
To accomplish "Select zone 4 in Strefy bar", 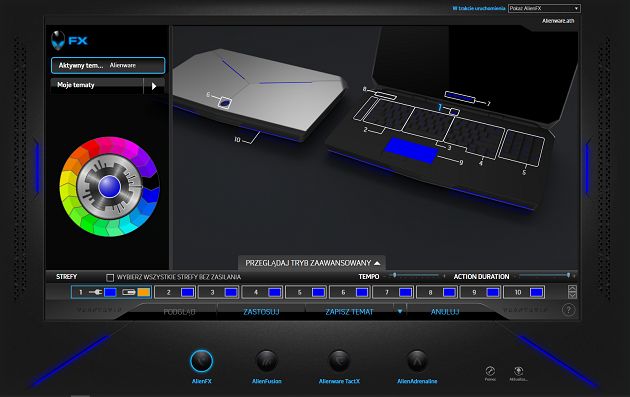I will 262,292.
